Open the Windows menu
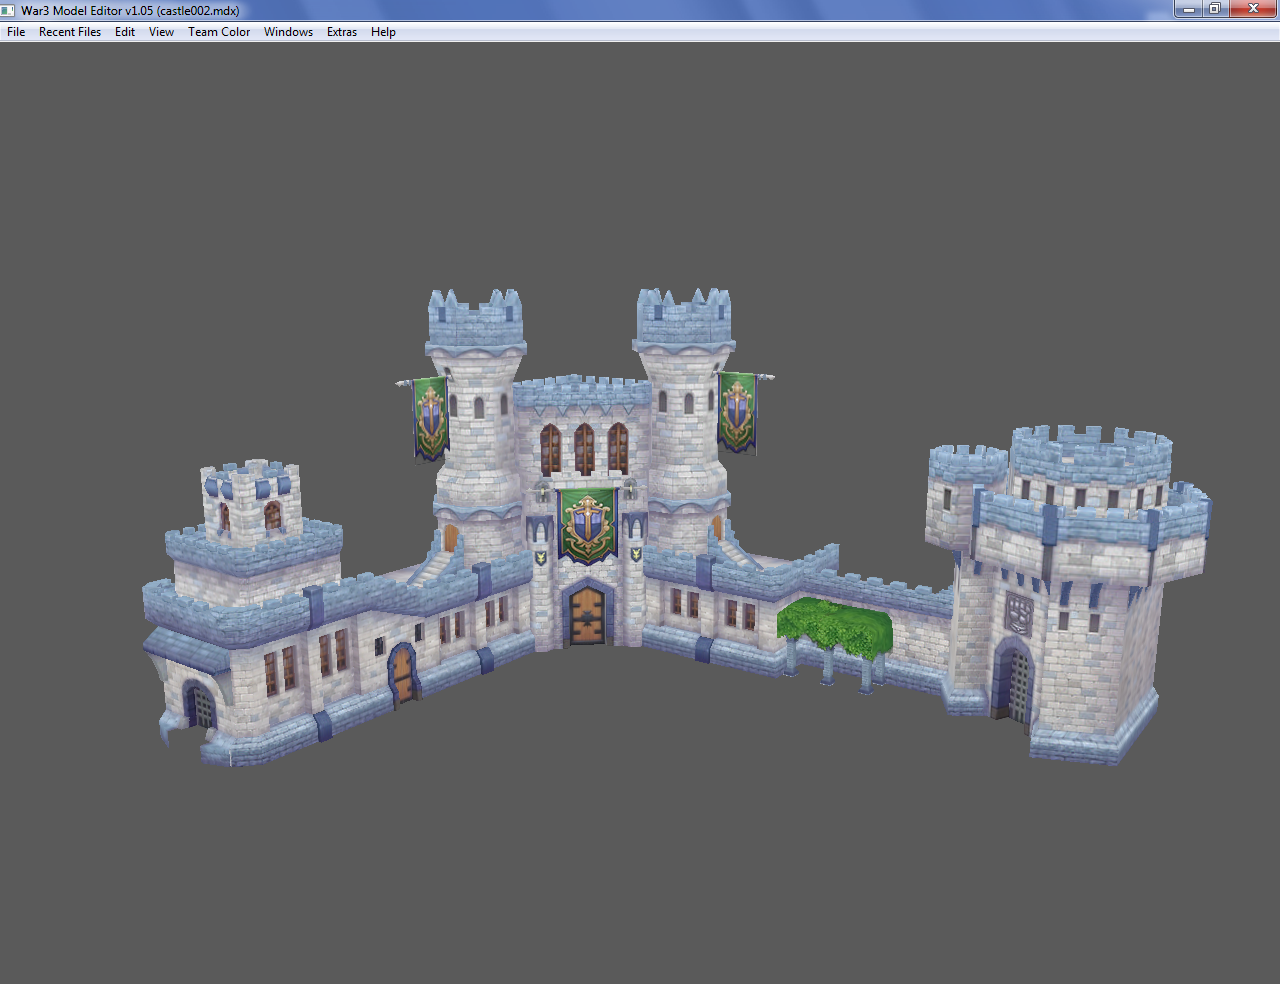 288,32
